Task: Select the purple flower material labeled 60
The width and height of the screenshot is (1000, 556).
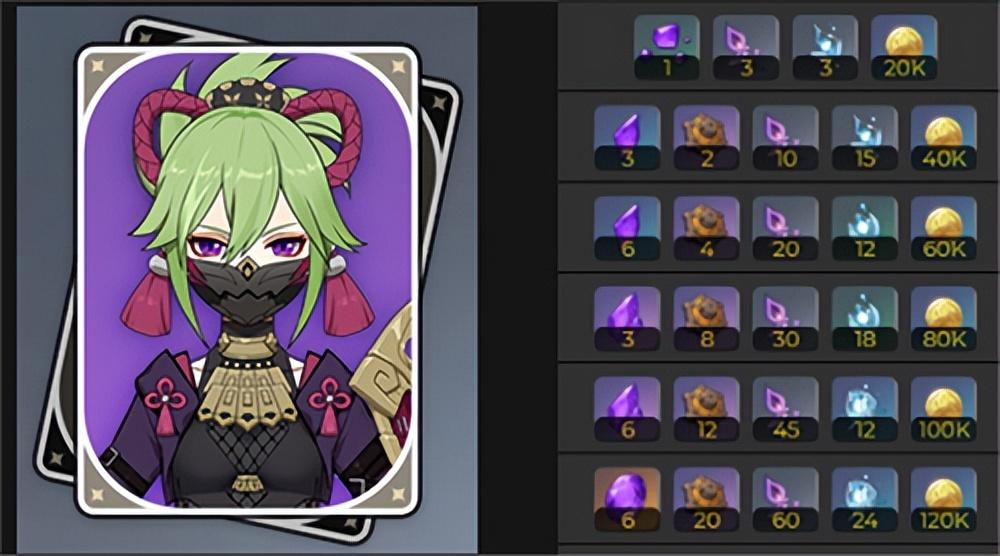Action: (785, 500)
